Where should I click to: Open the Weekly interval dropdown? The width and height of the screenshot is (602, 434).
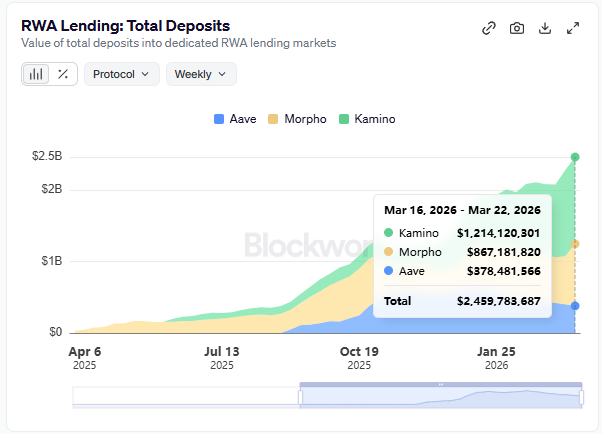click(200, 74)
